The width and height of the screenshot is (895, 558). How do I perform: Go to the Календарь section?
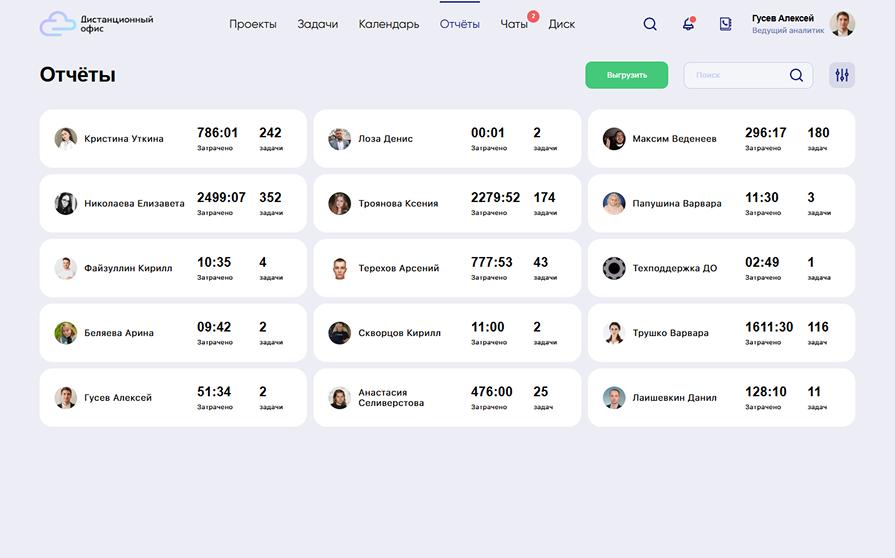coord(389,24)
